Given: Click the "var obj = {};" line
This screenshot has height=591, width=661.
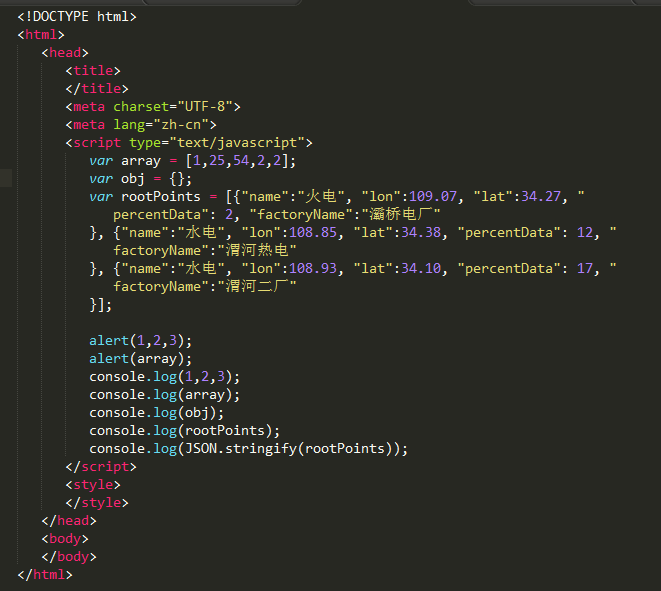Looking at the screenshot, I should (141, 179).
